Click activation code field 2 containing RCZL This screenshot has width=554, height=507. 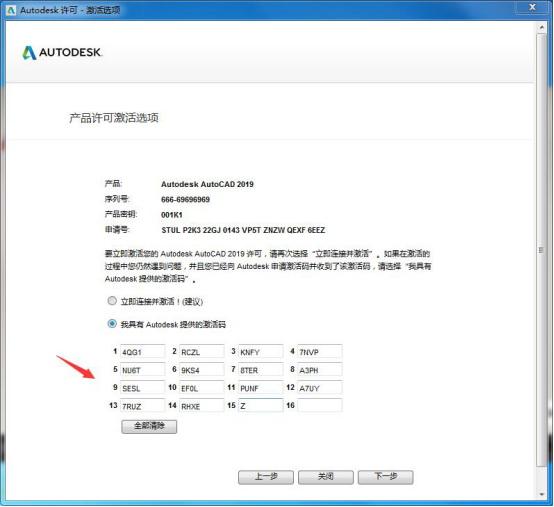click(202, 352)
